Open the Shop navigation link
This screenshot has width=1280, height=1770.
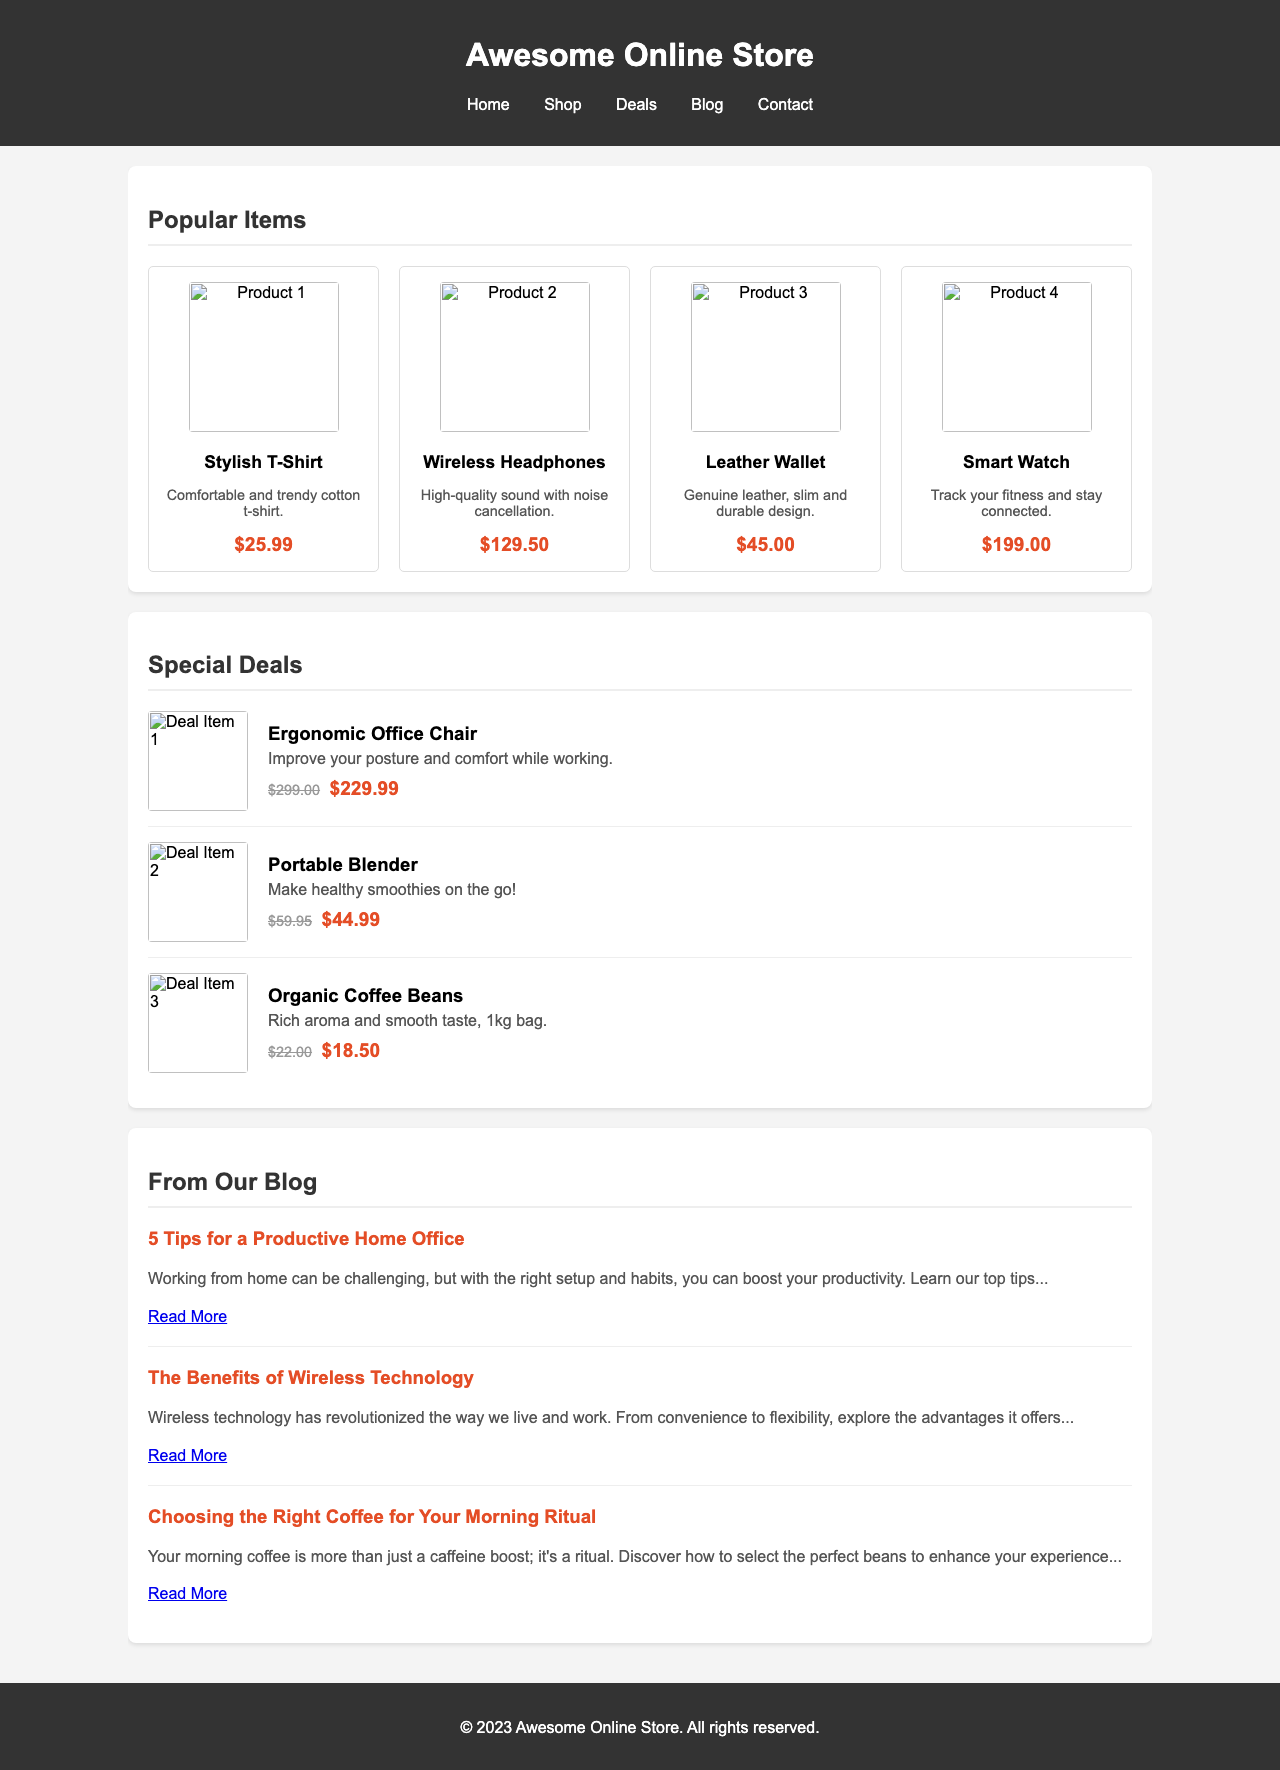point(562,104)
